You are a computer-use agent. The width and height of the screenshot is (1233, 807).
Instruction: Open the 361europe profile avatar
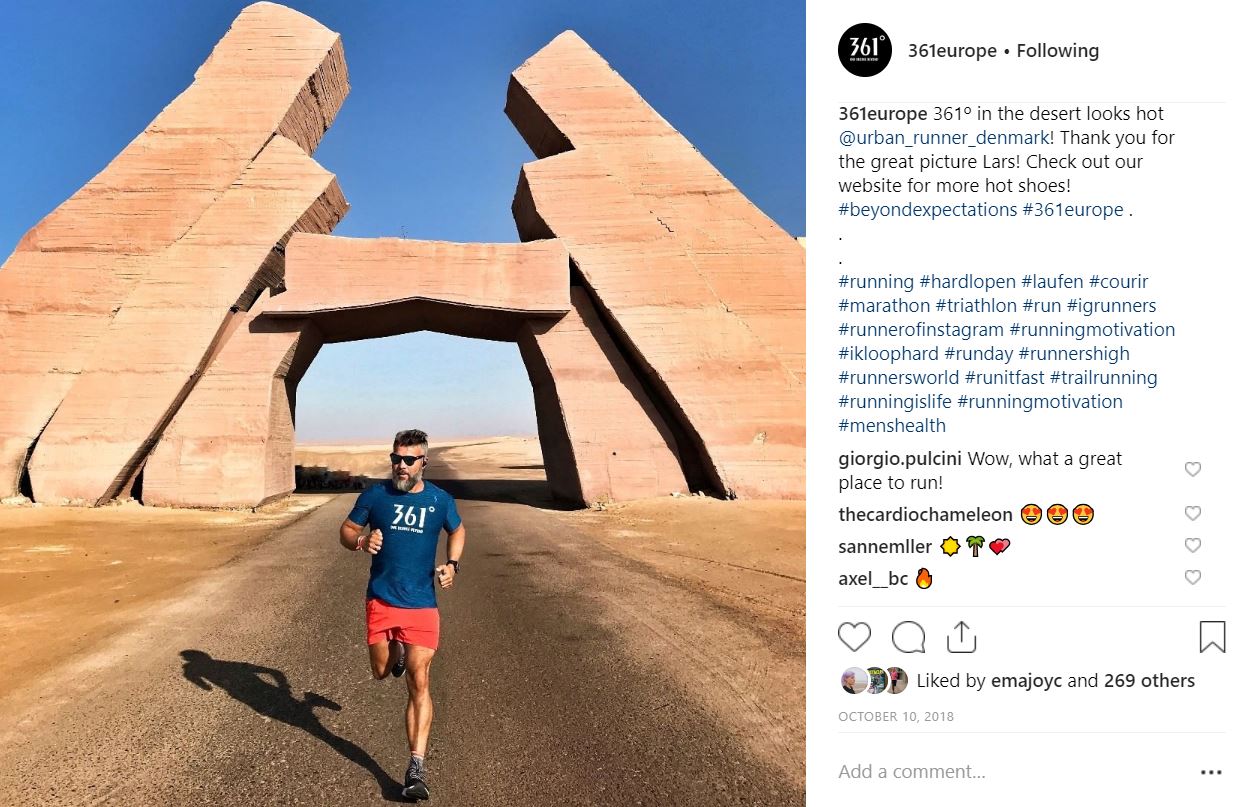(864, 50)
